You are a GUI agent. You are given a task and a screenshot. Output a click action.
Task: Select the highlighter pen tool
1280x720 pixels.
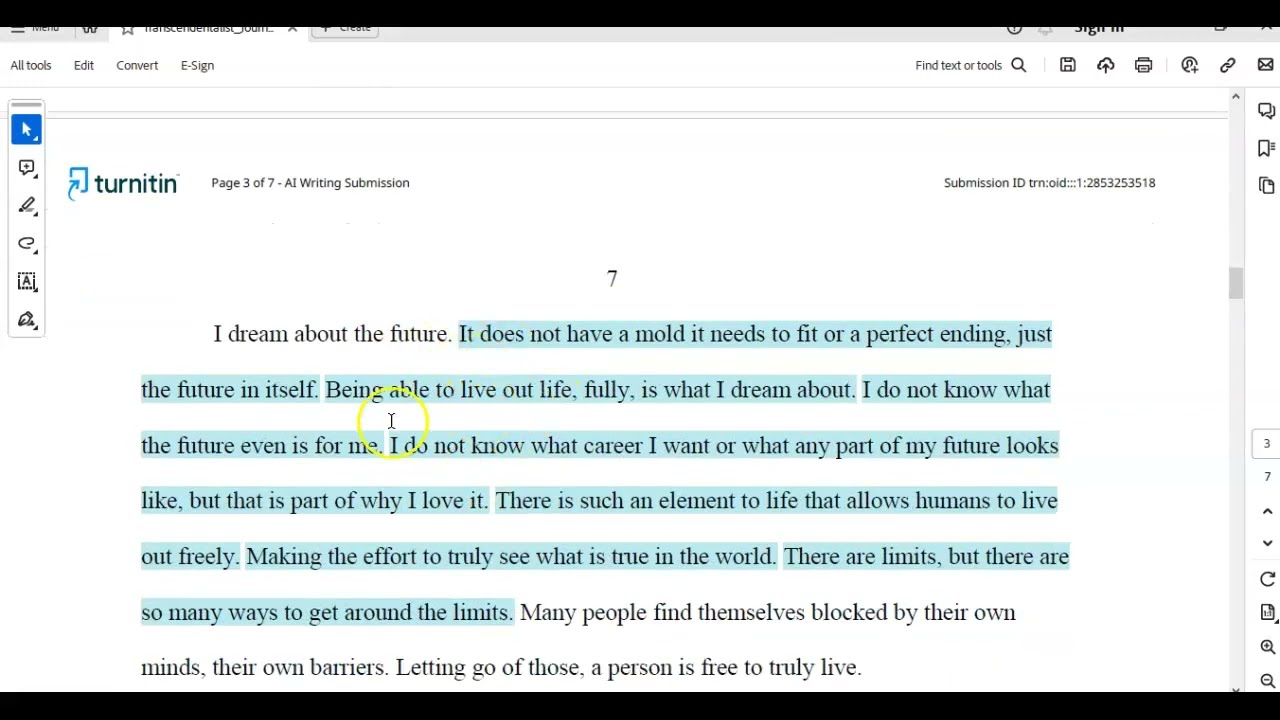(x=27, y=206)
